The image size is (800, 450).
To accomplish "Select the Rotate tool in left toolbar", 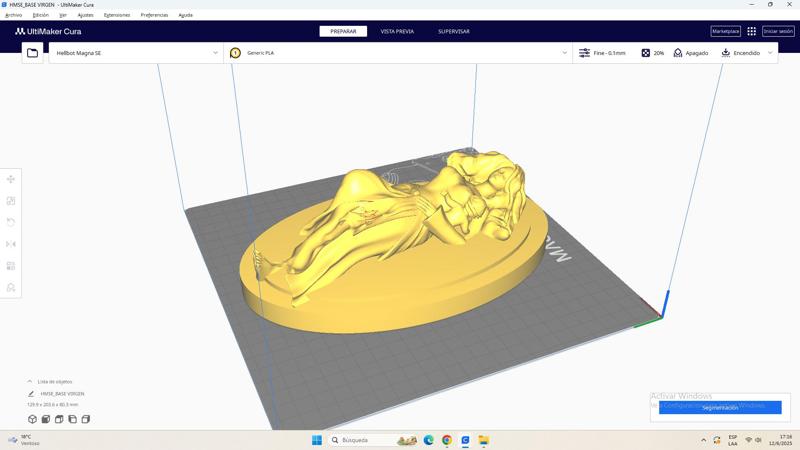I will tap(11, 222).
